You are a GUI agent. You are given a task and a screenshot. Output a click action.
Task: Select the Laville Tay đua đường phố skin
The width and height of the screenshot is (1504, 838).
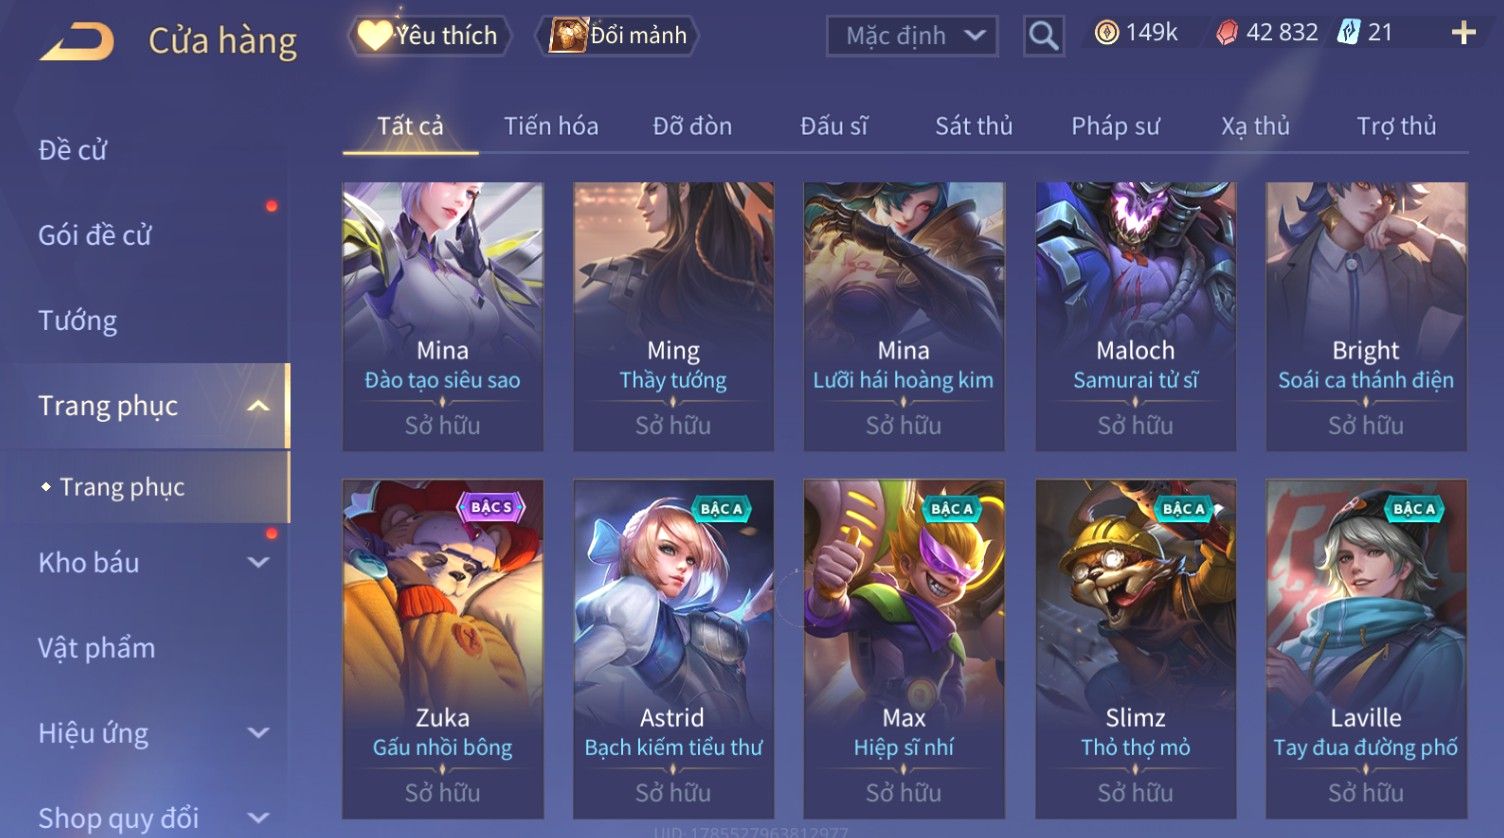(1366, 649)
